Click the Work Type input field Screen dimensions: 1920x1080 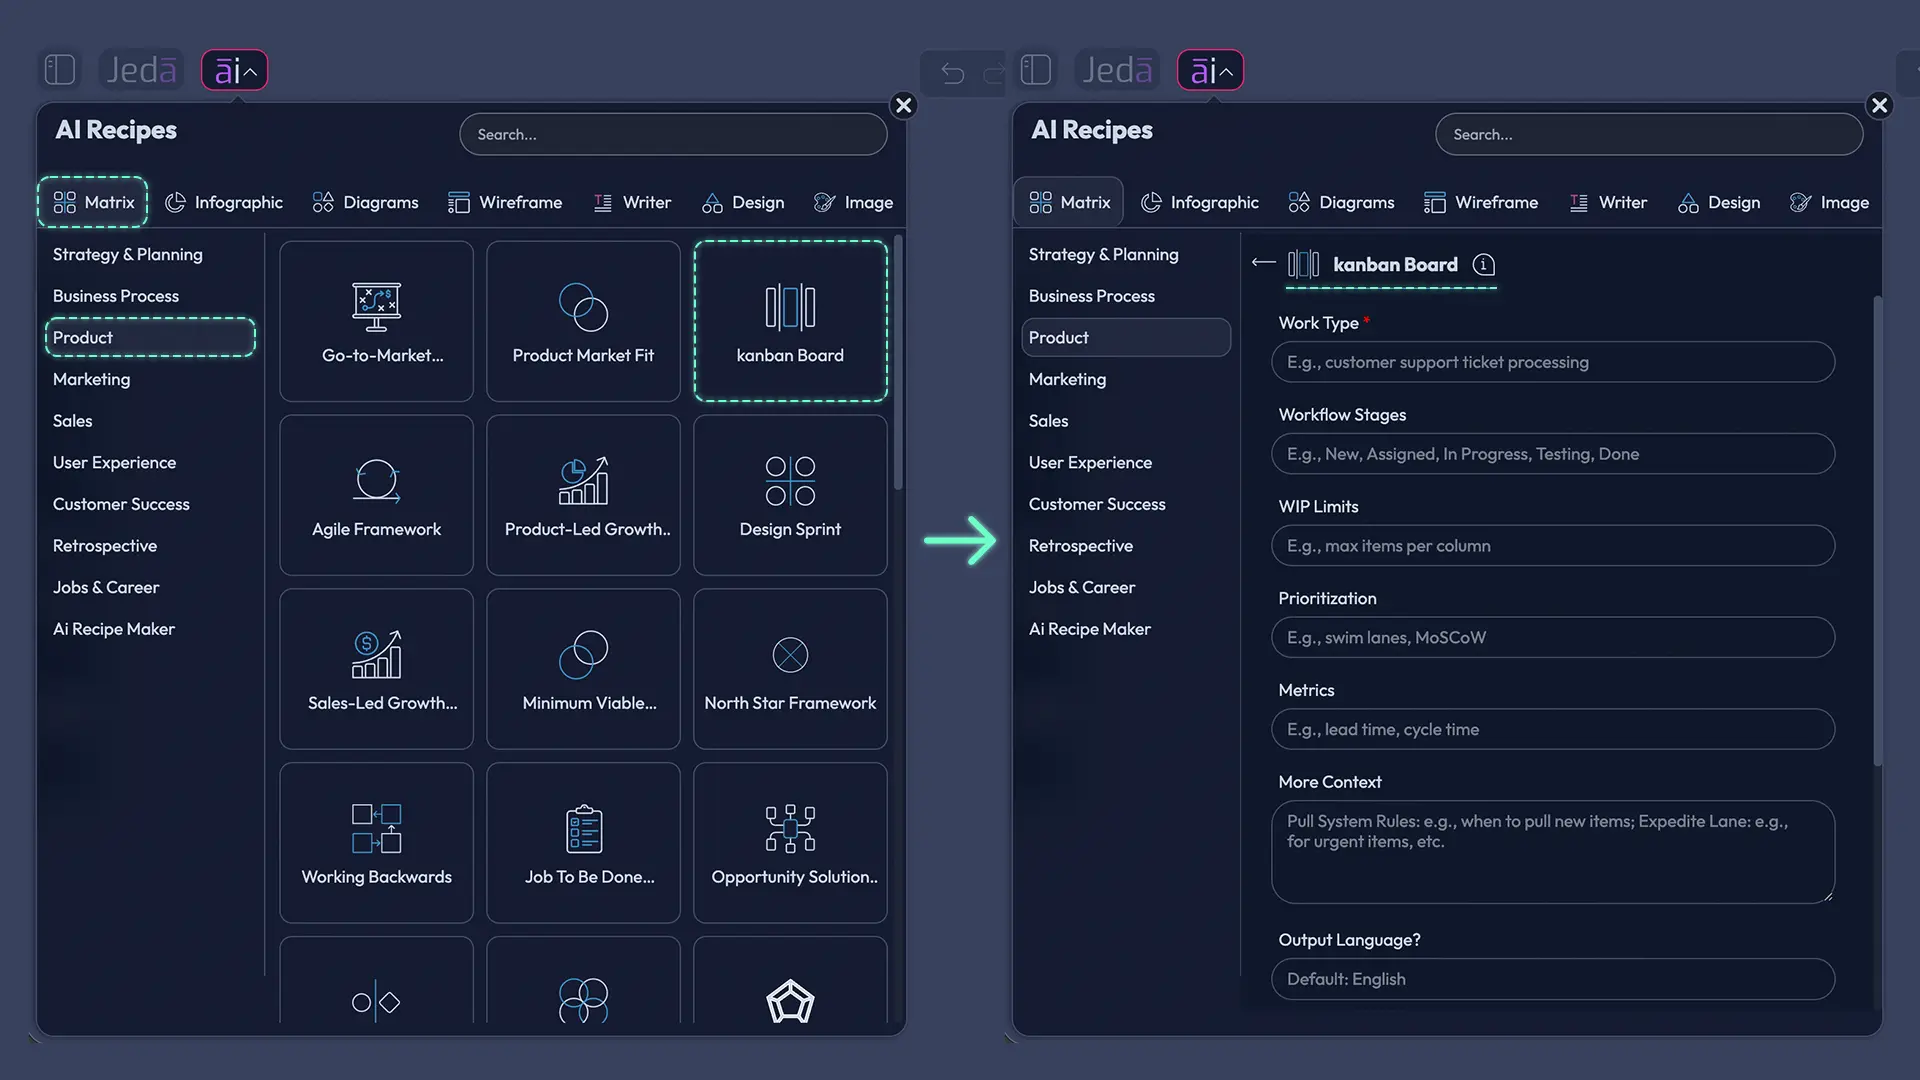[1553, 362]
